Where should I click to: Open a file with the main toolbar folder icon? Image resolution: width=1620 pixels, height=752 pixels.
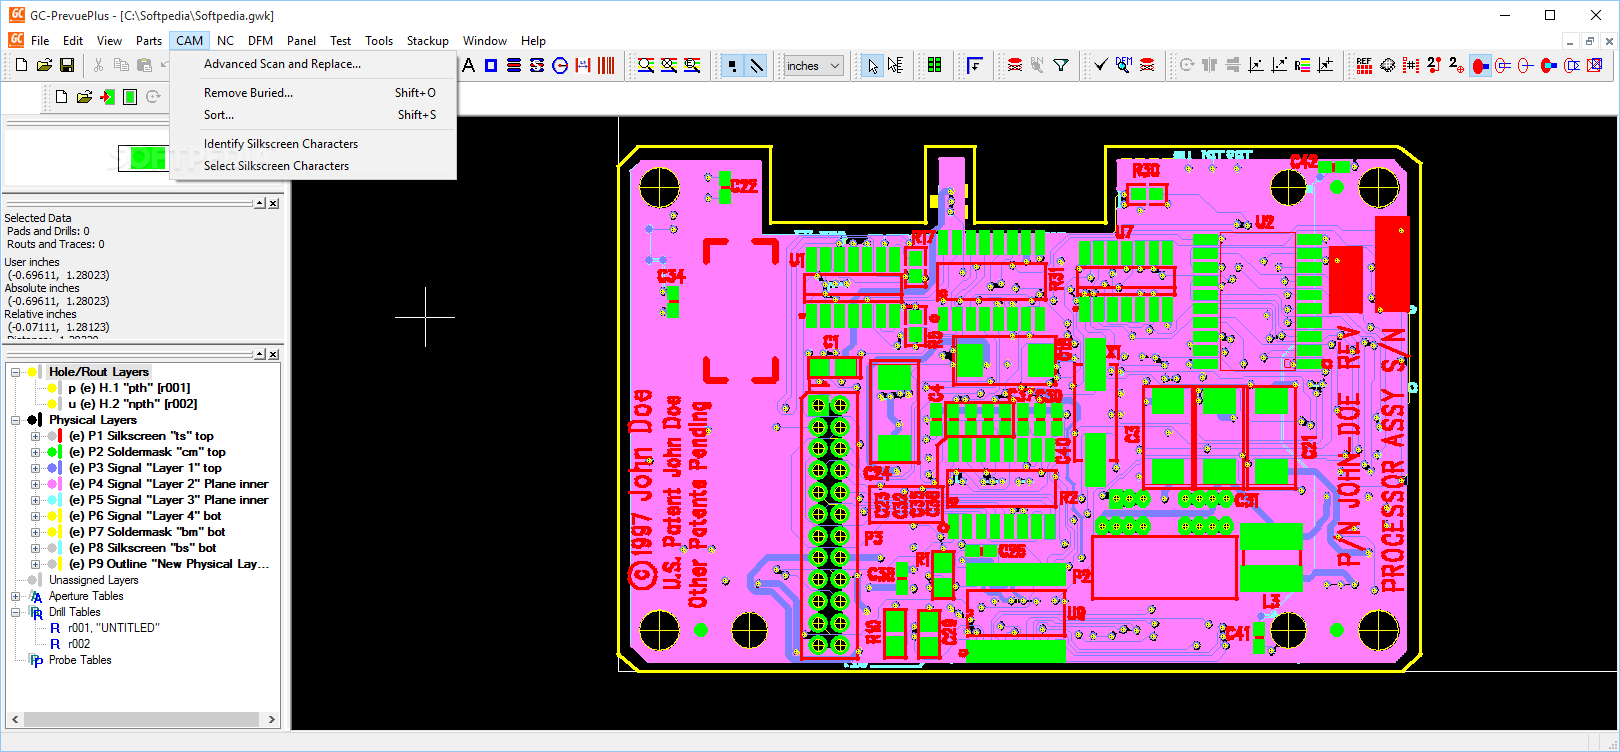(44, 65)
